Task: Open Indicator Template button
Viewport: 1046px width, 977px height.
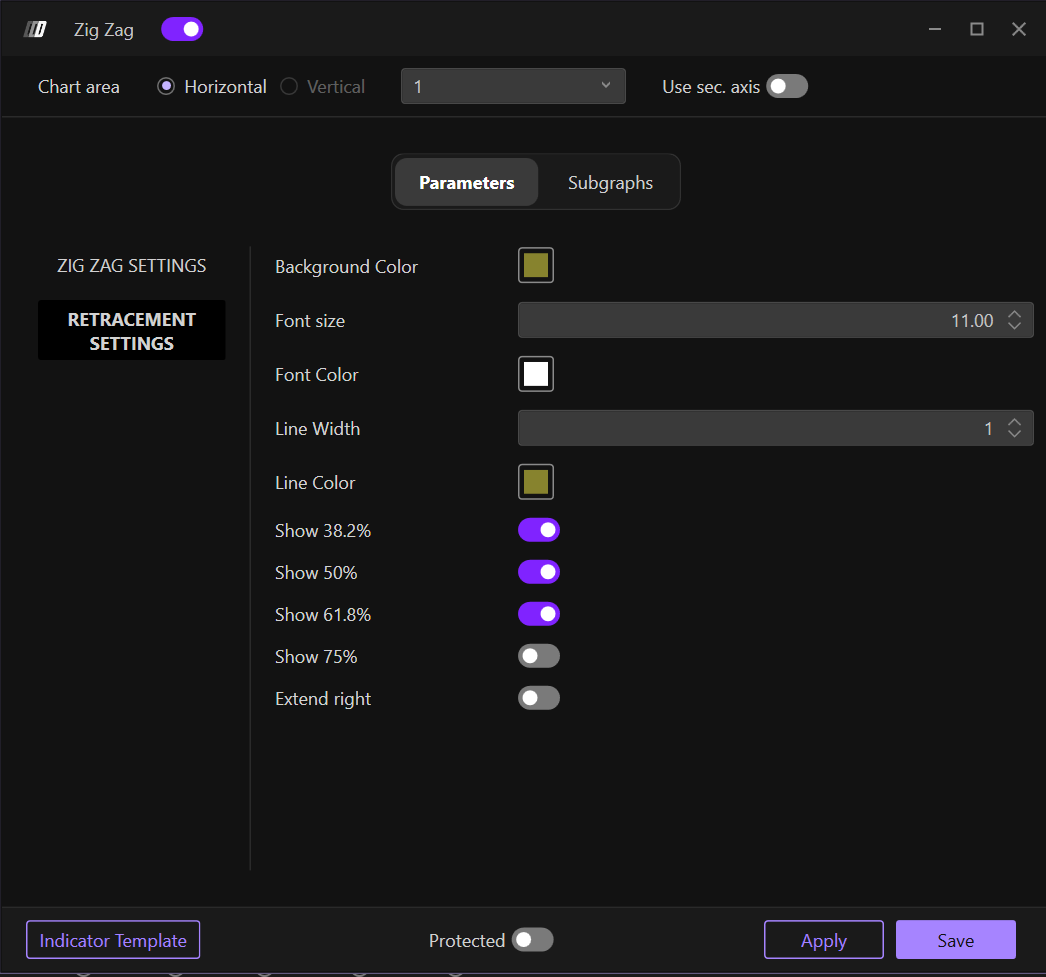Action: coord(113,940)
